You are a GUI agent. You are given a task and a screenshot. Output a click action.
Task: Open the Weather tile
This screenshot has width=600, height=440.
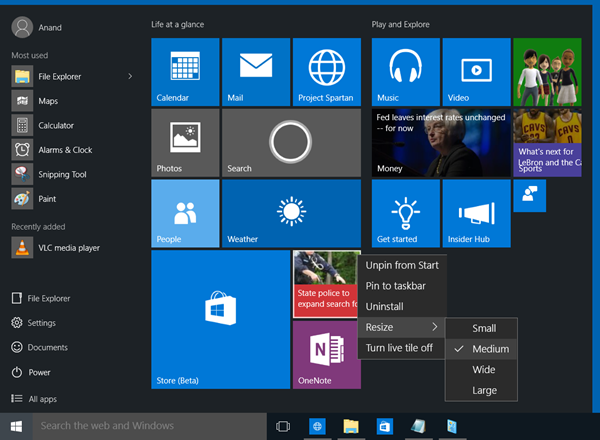pyautogui.click(x=291, y=213)
